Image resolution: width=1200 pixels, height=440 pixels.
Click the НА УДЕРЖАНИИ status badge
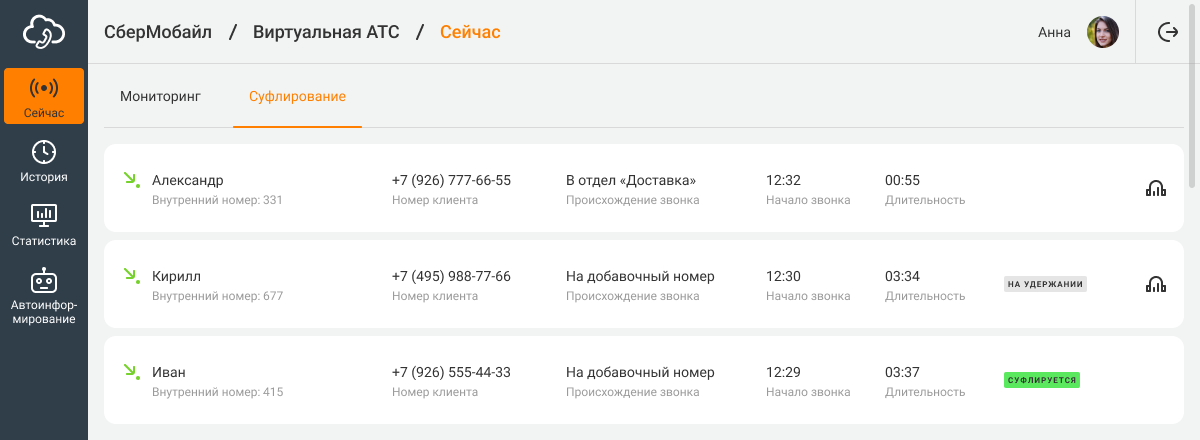tap(1045, 284)
